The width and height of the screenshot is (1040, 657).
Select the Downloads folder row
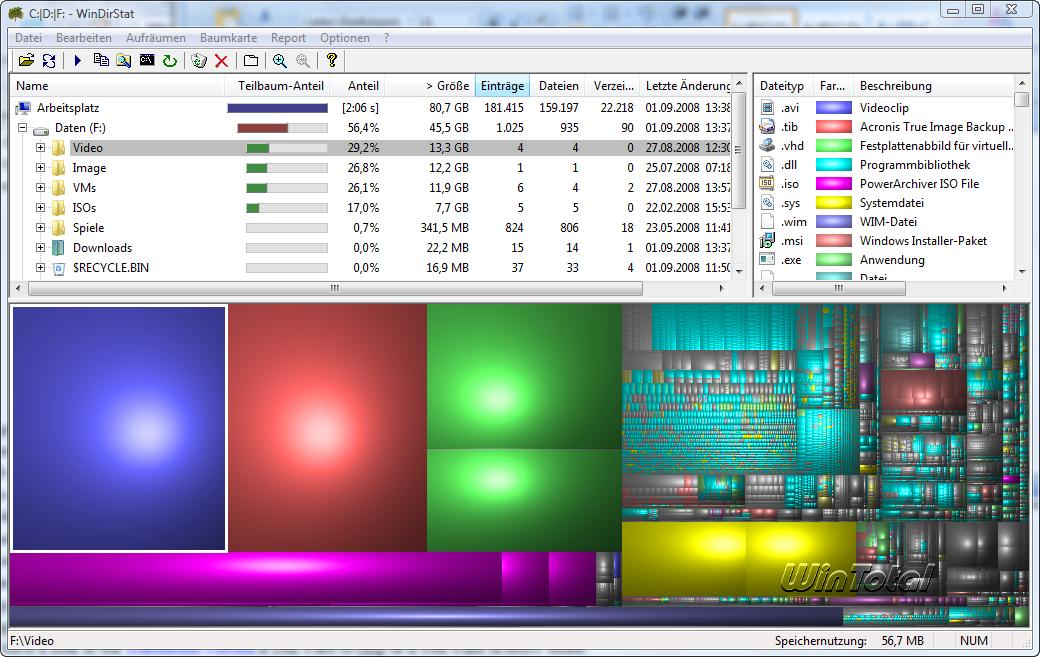click(x=102, y=248)
